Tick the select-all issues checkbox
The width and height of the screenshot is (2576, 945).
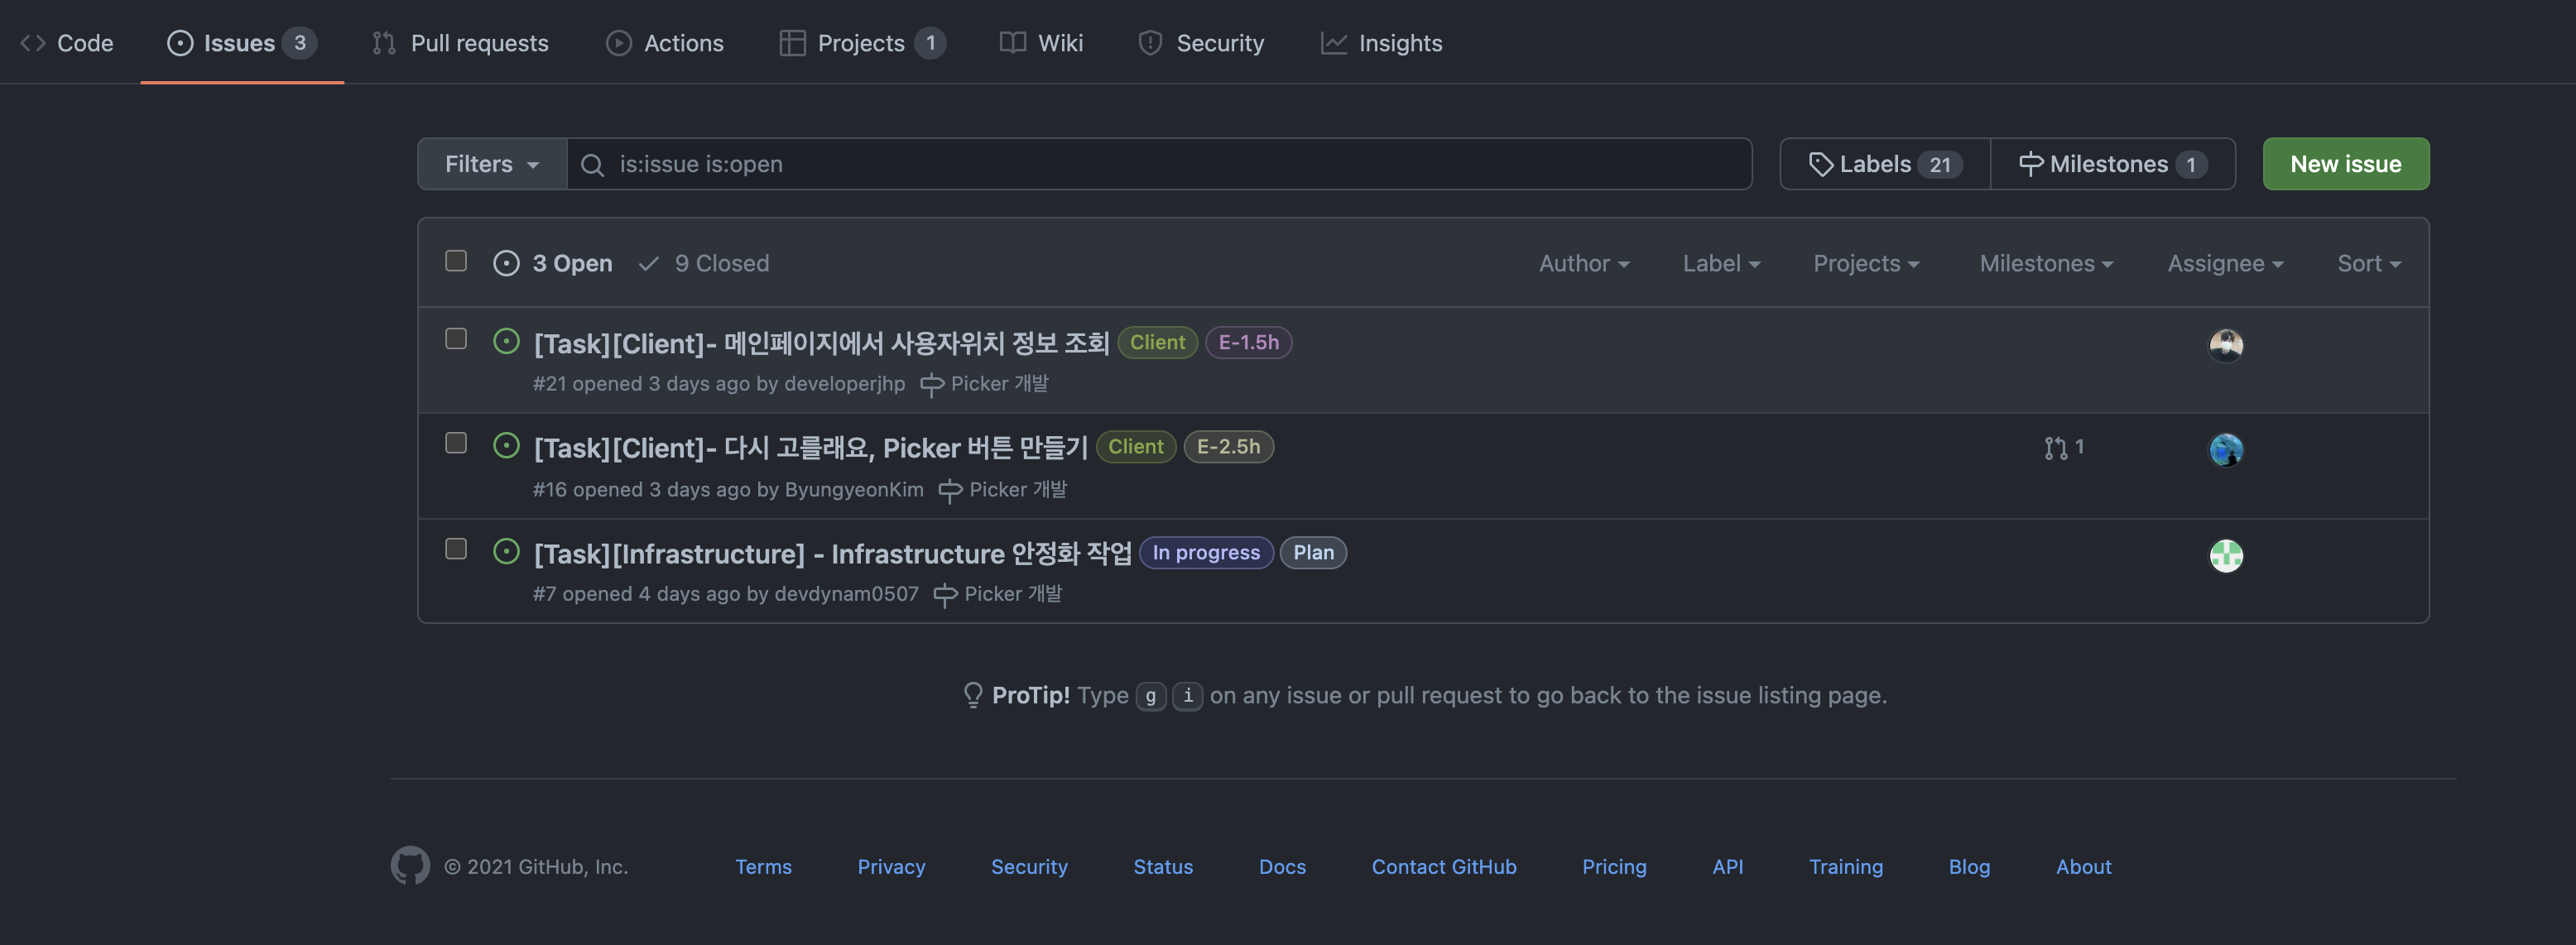pos(456,261)
